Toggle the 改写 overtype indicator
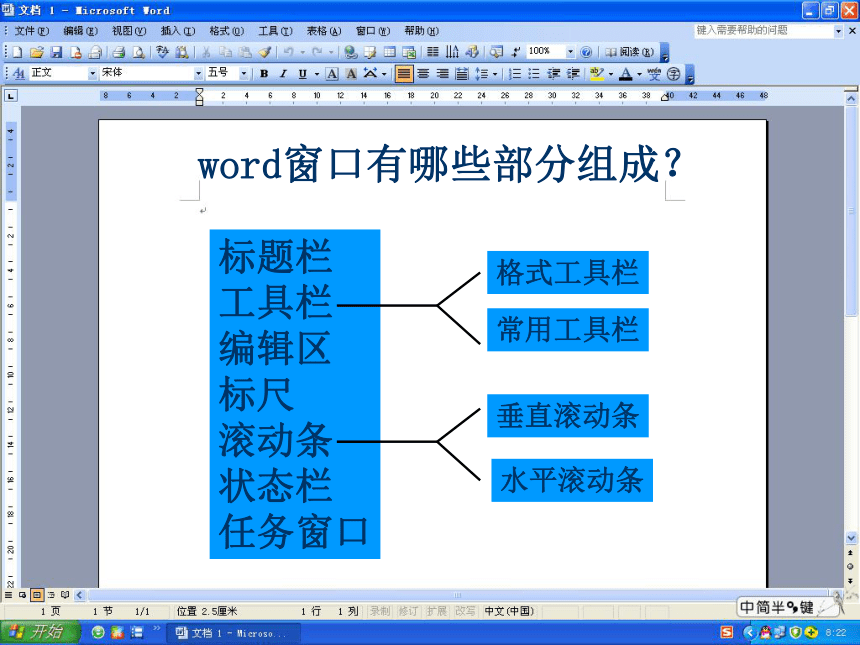 pos(465,611)
